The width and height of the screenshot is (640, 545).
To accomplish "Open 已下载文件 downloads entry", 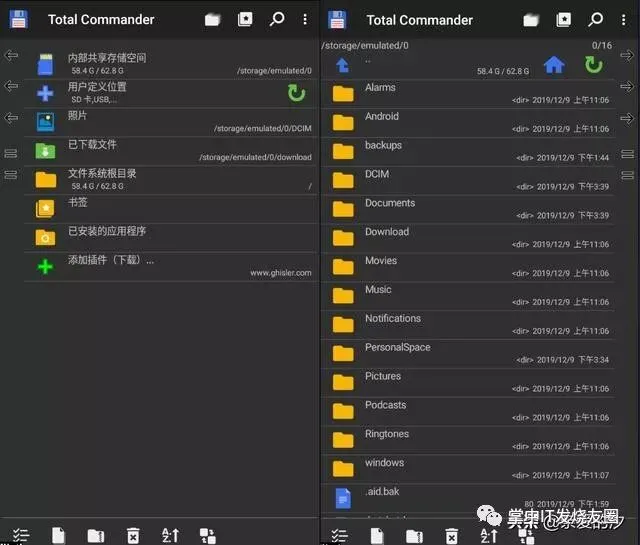I will pyautogui.click(x=171, y=151).
